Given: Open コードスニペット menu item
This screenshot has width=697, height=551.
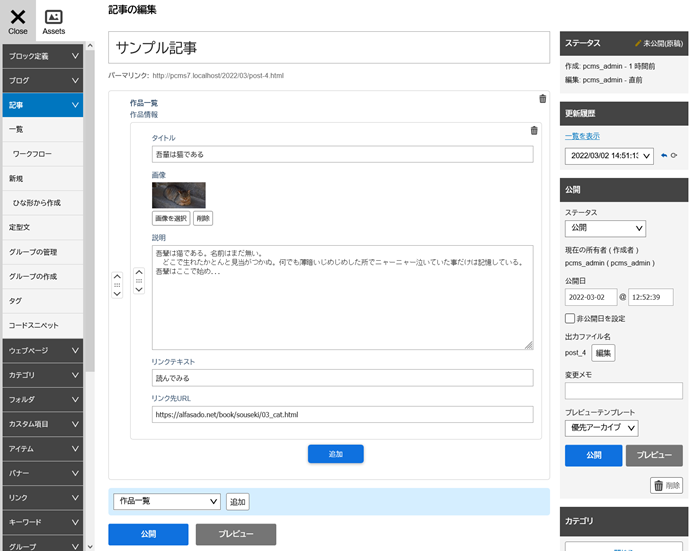Looking at the screenshot, I should [x=43, y=325].
